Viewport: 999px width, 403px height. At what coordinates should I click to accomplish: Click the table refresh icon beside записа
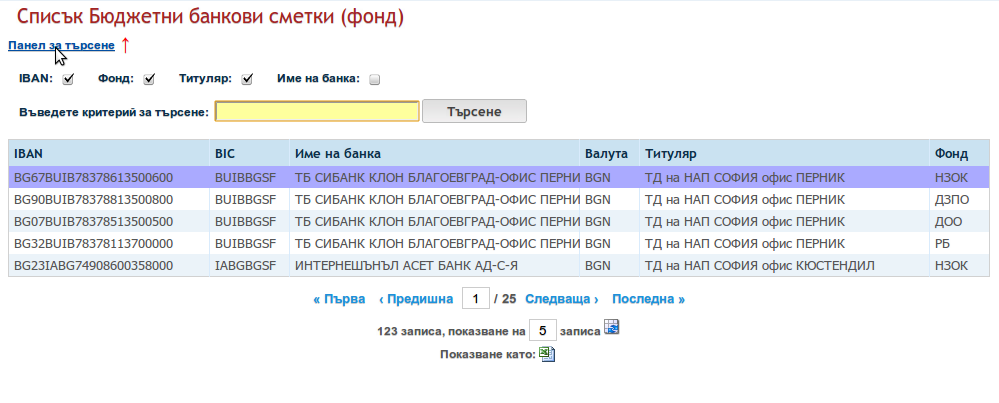click(x=612, y=327)
